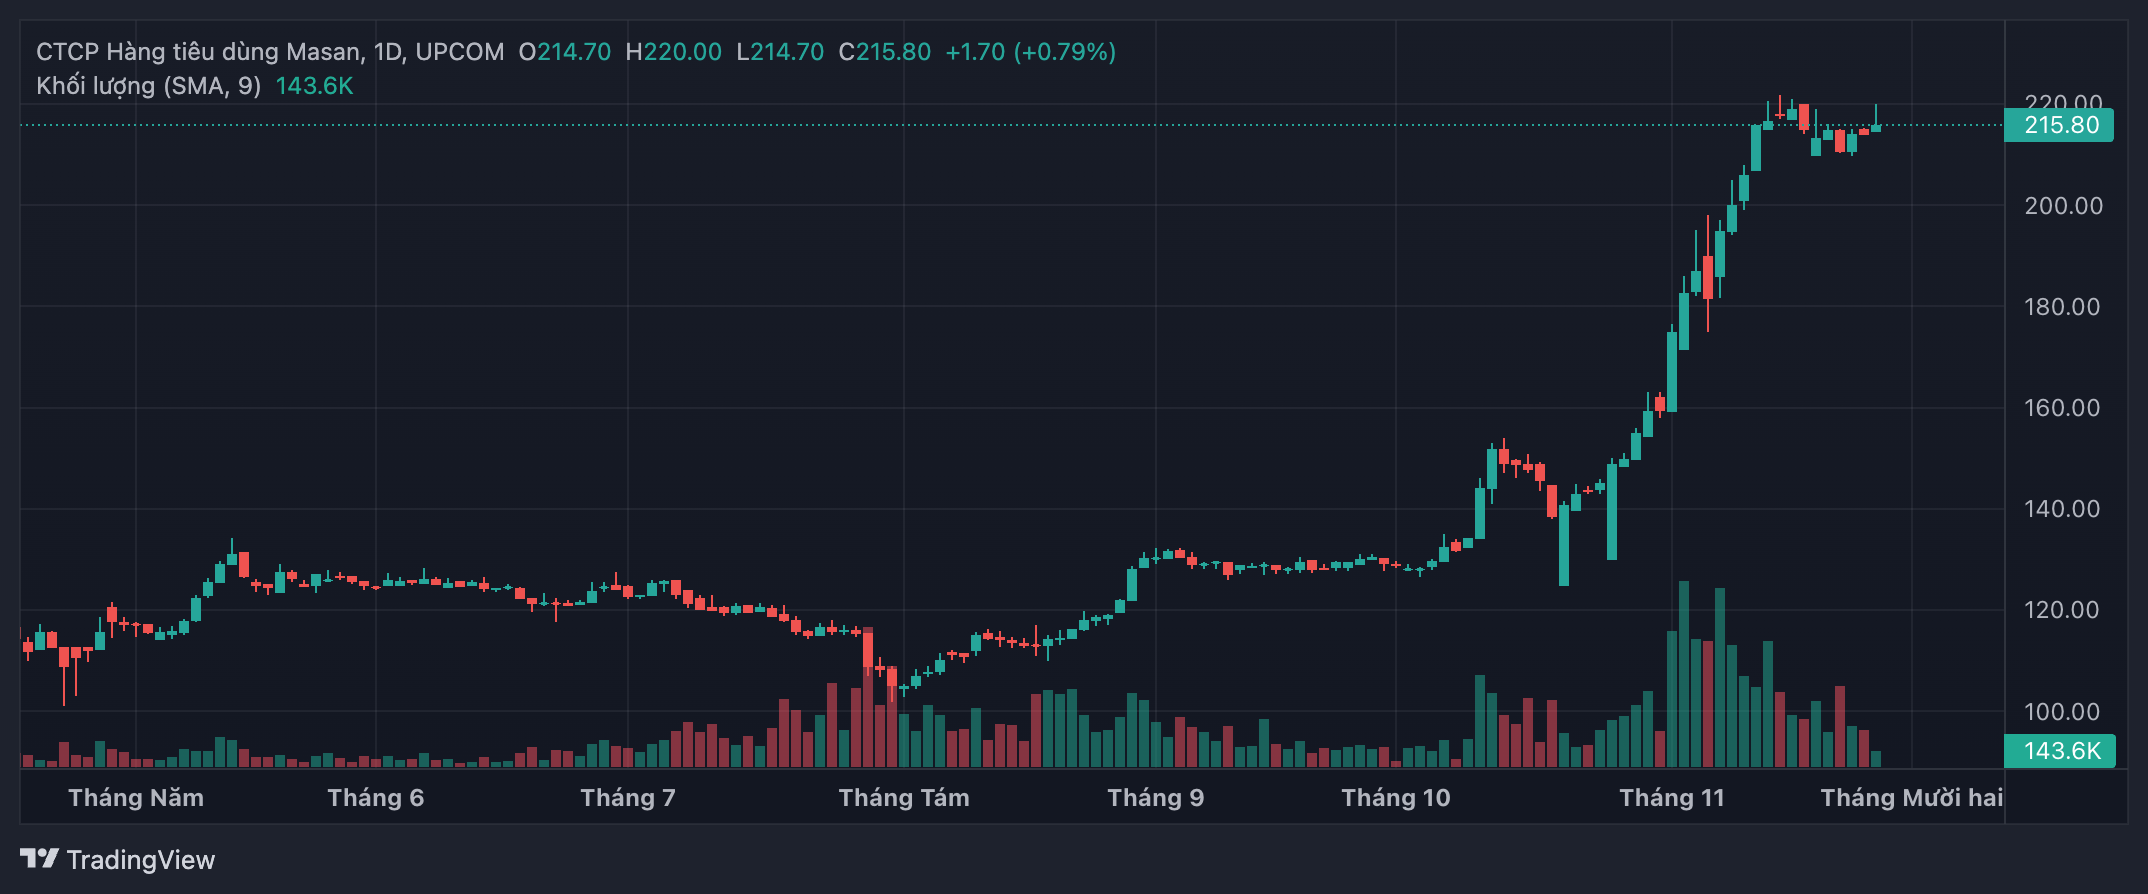Pick the Tháng 7 time axis marker

pyautogui.click(x=628, y=798)
